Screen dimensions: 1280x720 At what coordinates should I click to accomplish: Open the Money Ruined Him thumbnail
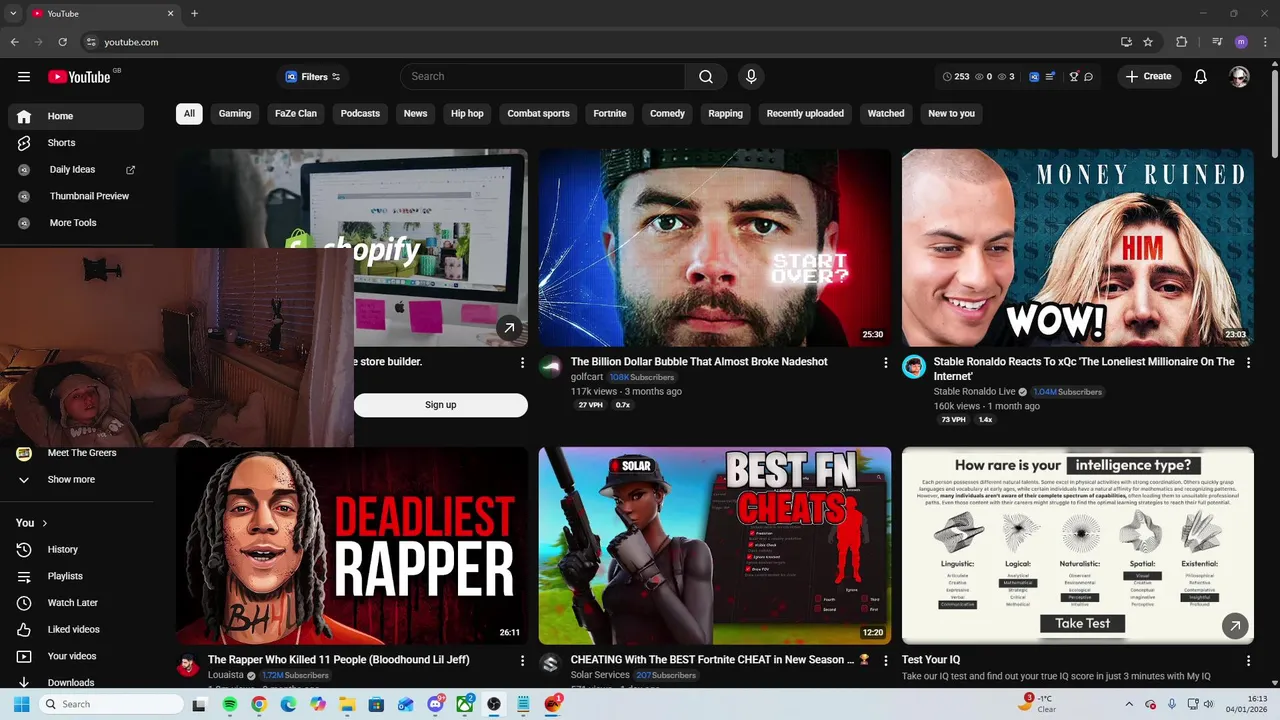1078,248
